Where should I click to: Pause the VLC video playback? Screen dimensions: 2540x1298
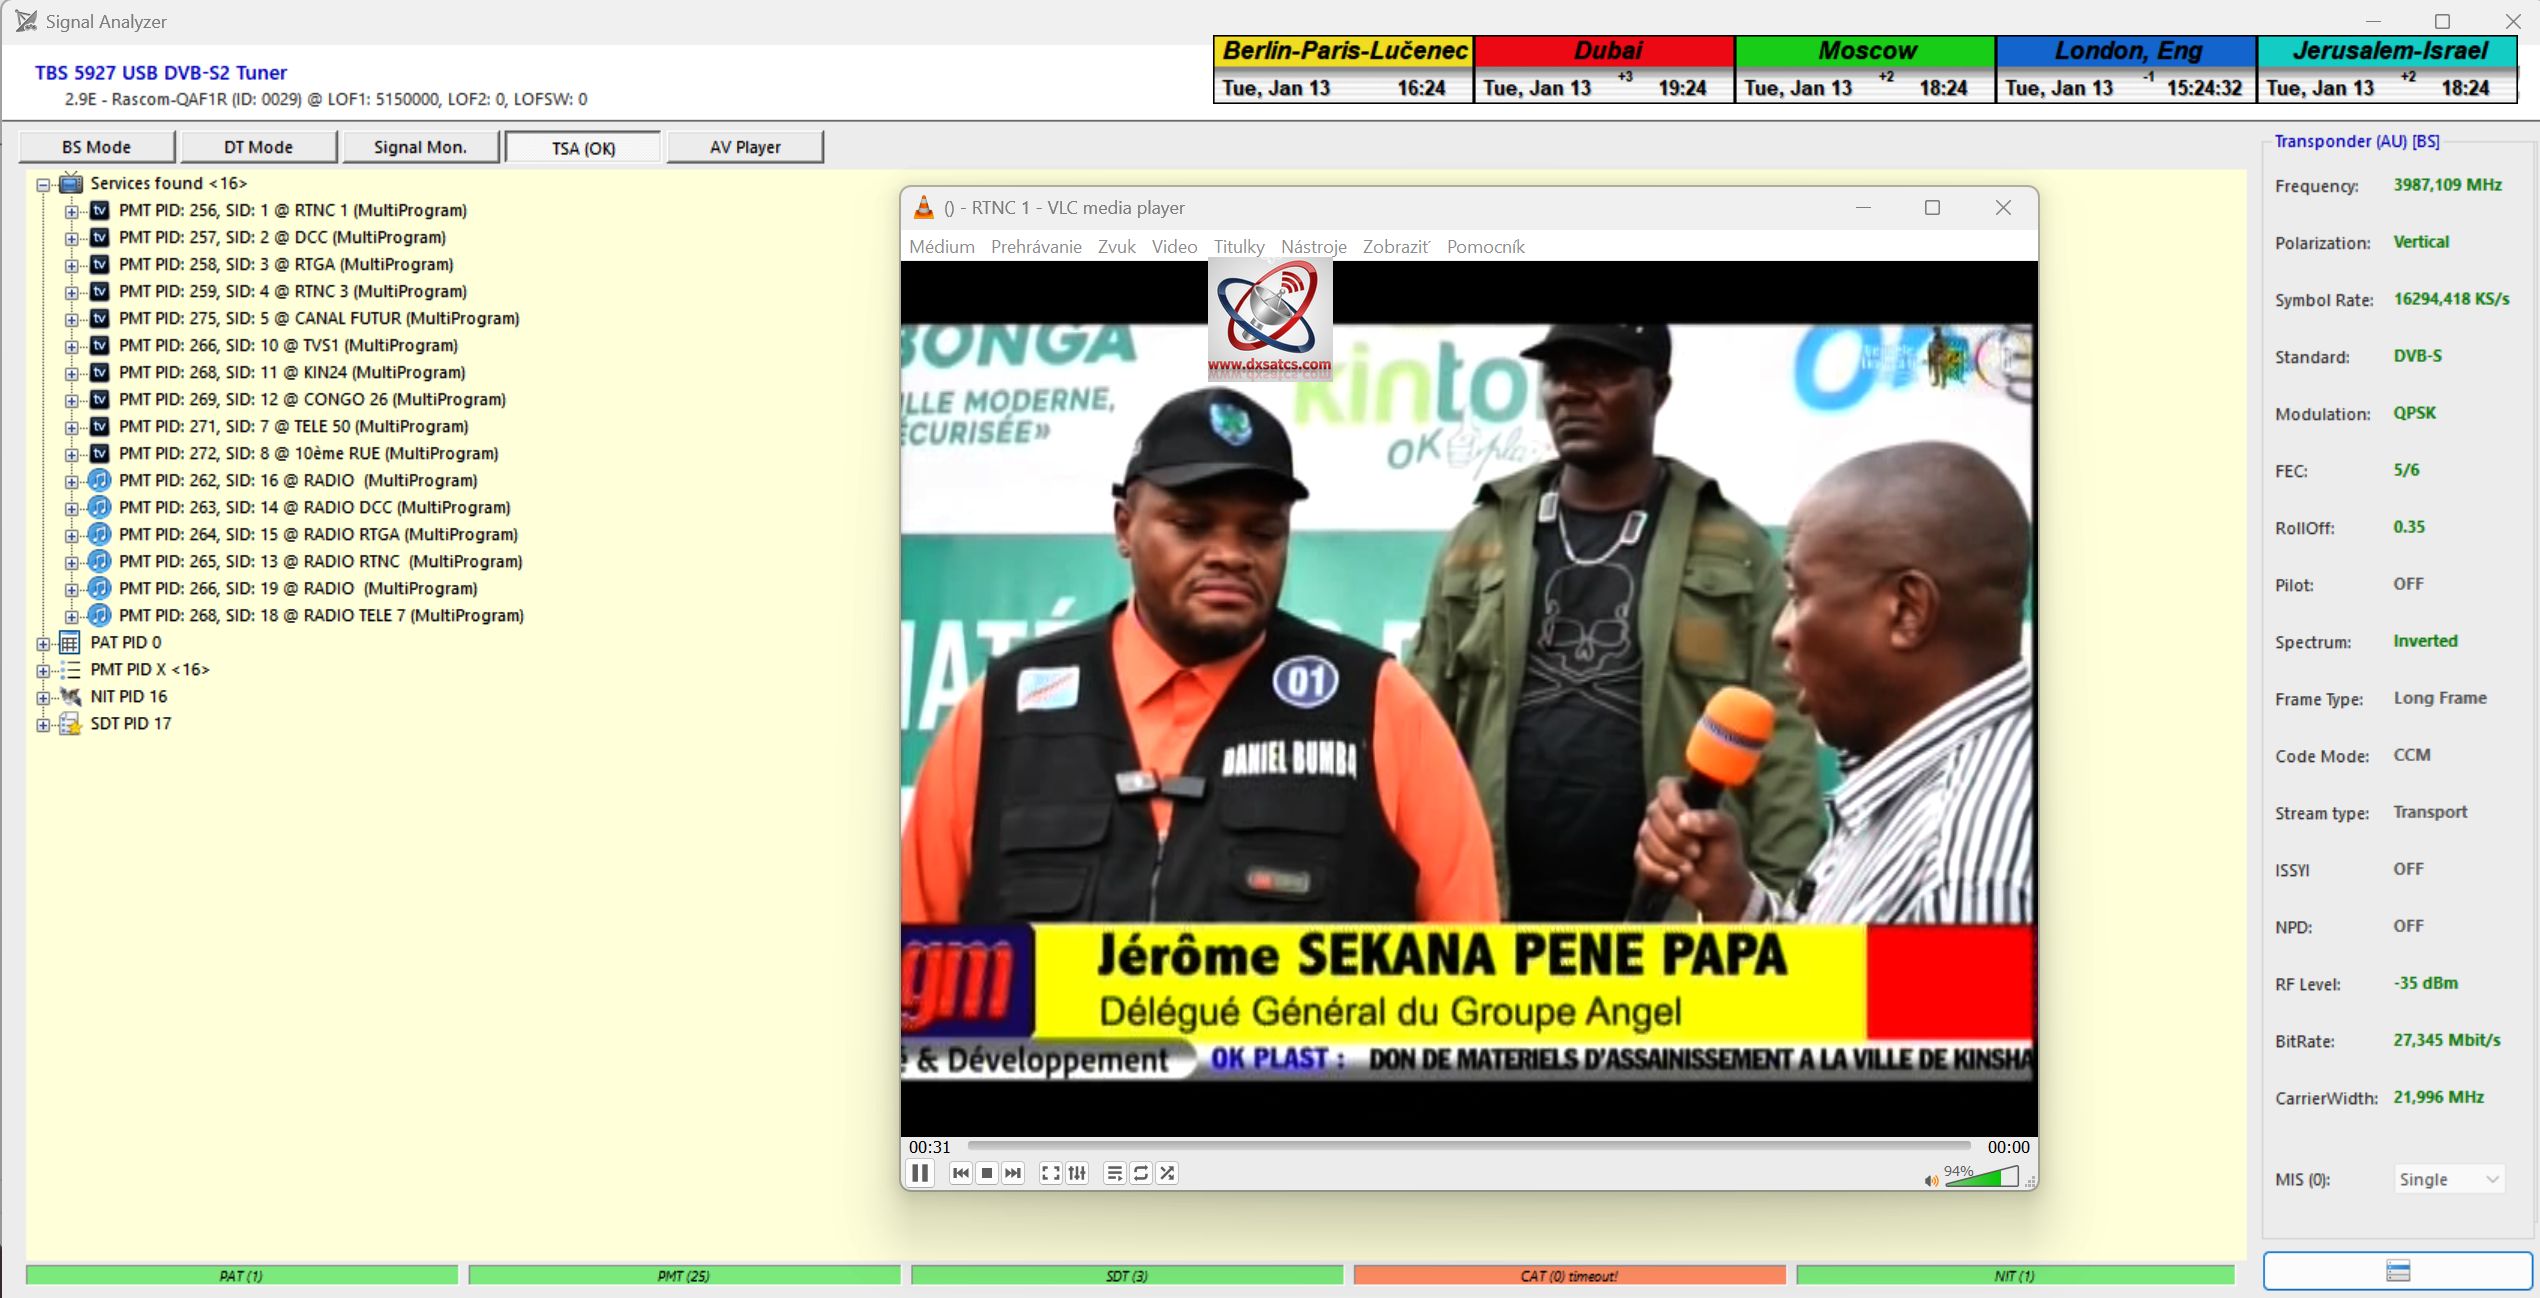coord(920,1173)
